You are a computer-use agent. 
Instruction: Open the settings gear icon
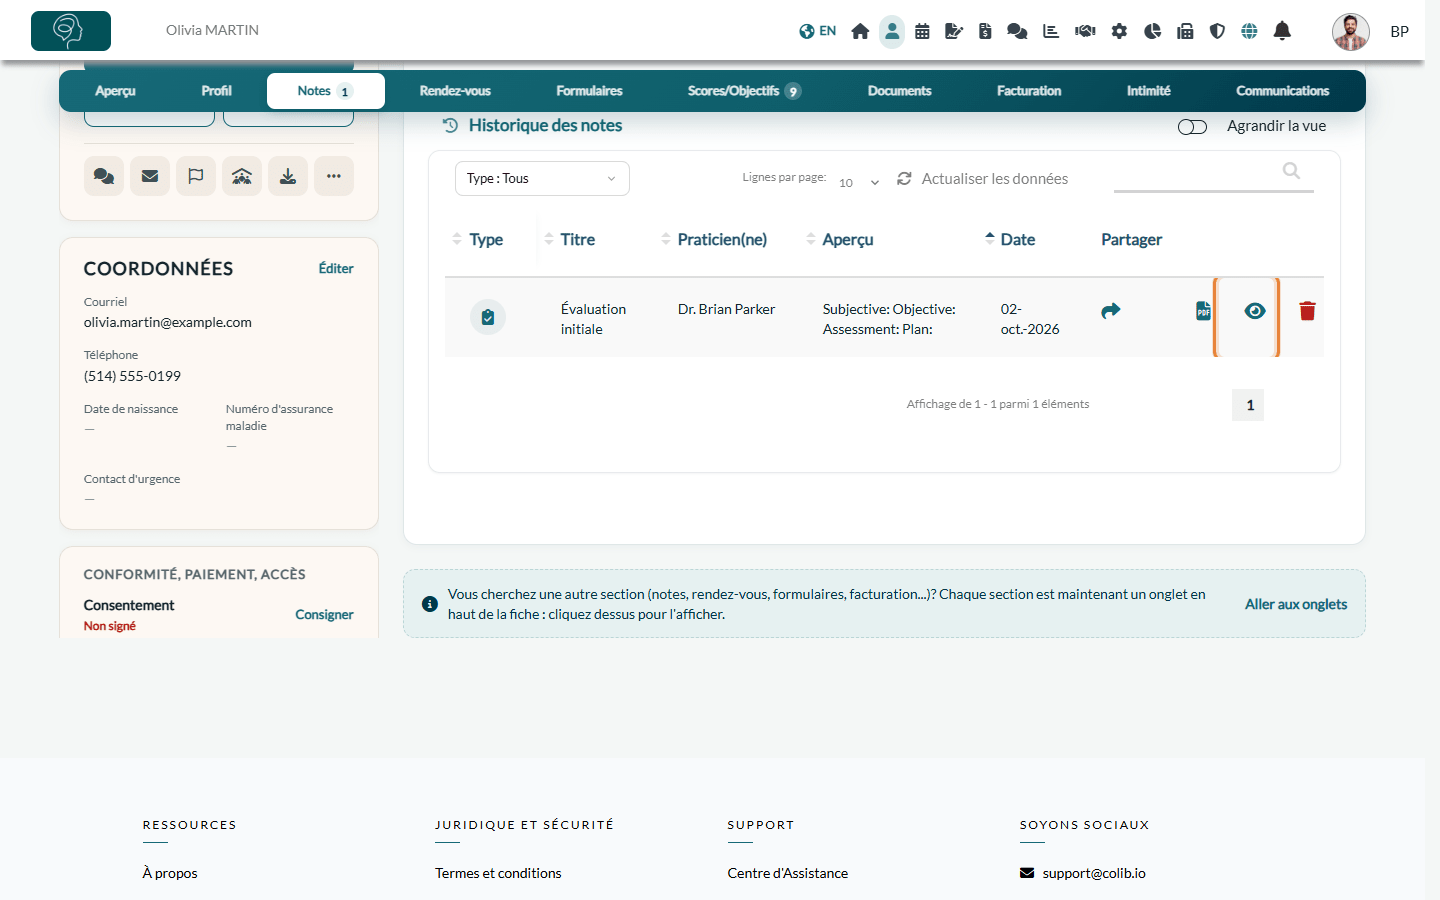[1119, 31]
